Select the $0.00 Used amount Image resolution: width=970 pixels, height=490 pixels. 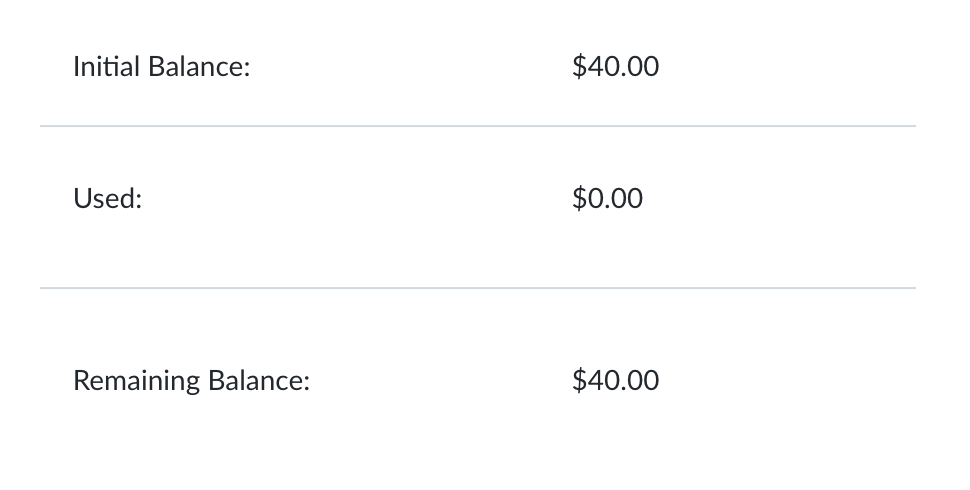pos(607,199)
